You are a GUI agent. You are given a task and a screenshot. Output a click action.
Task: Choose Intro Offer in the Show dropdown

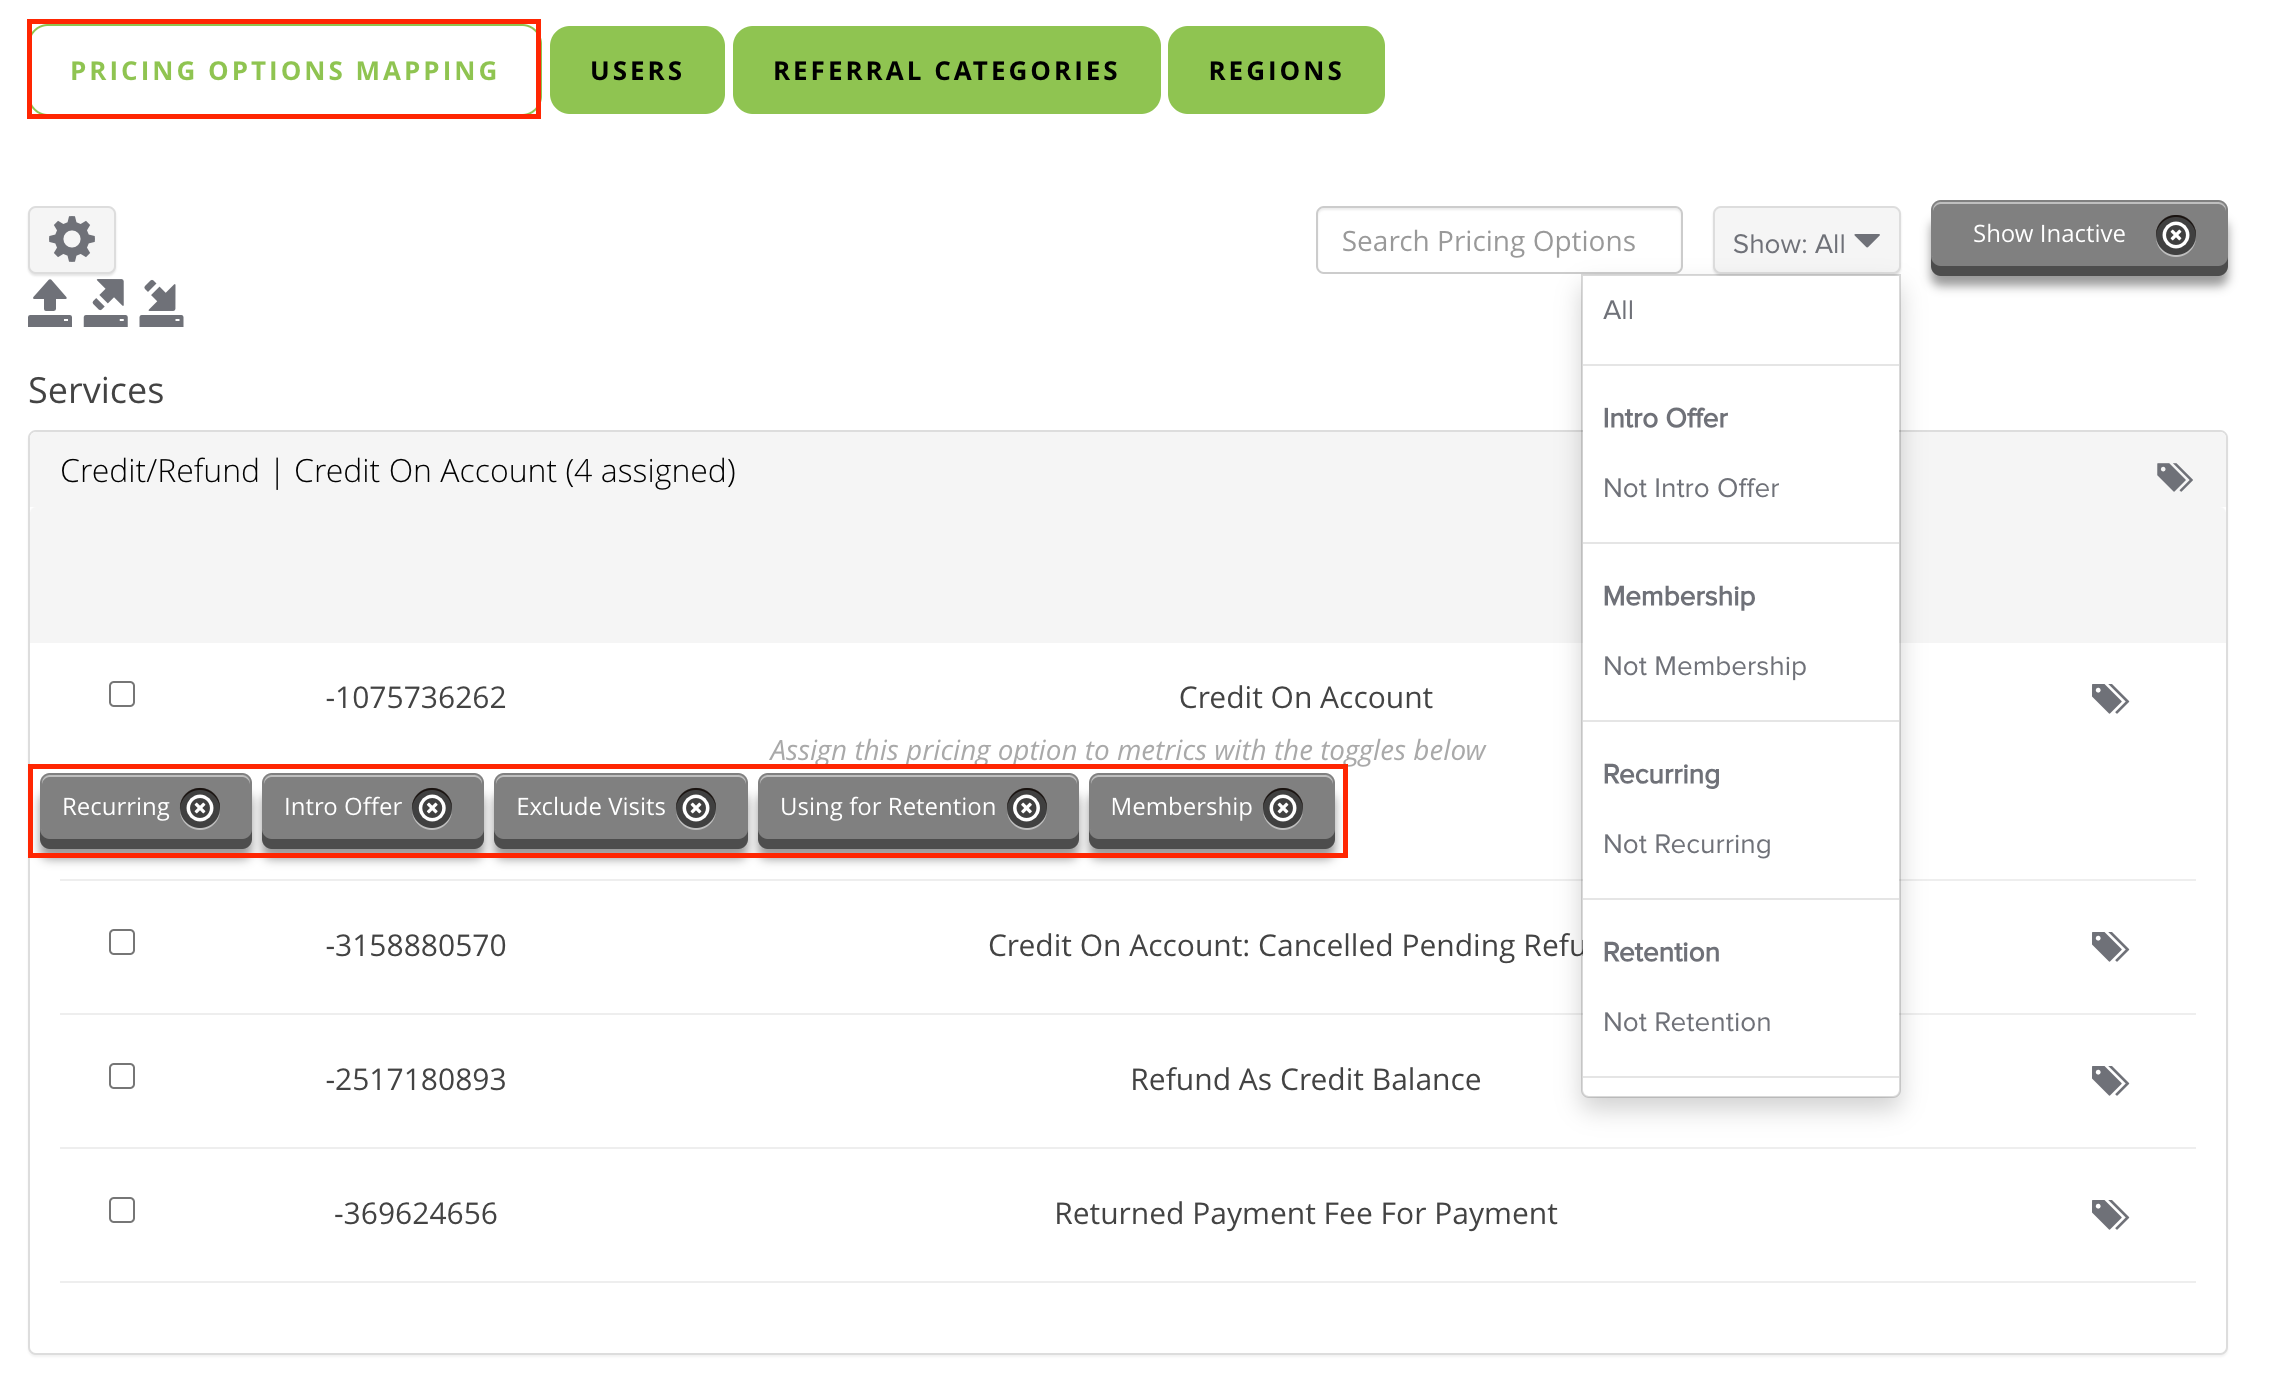tap(1665, 418)
